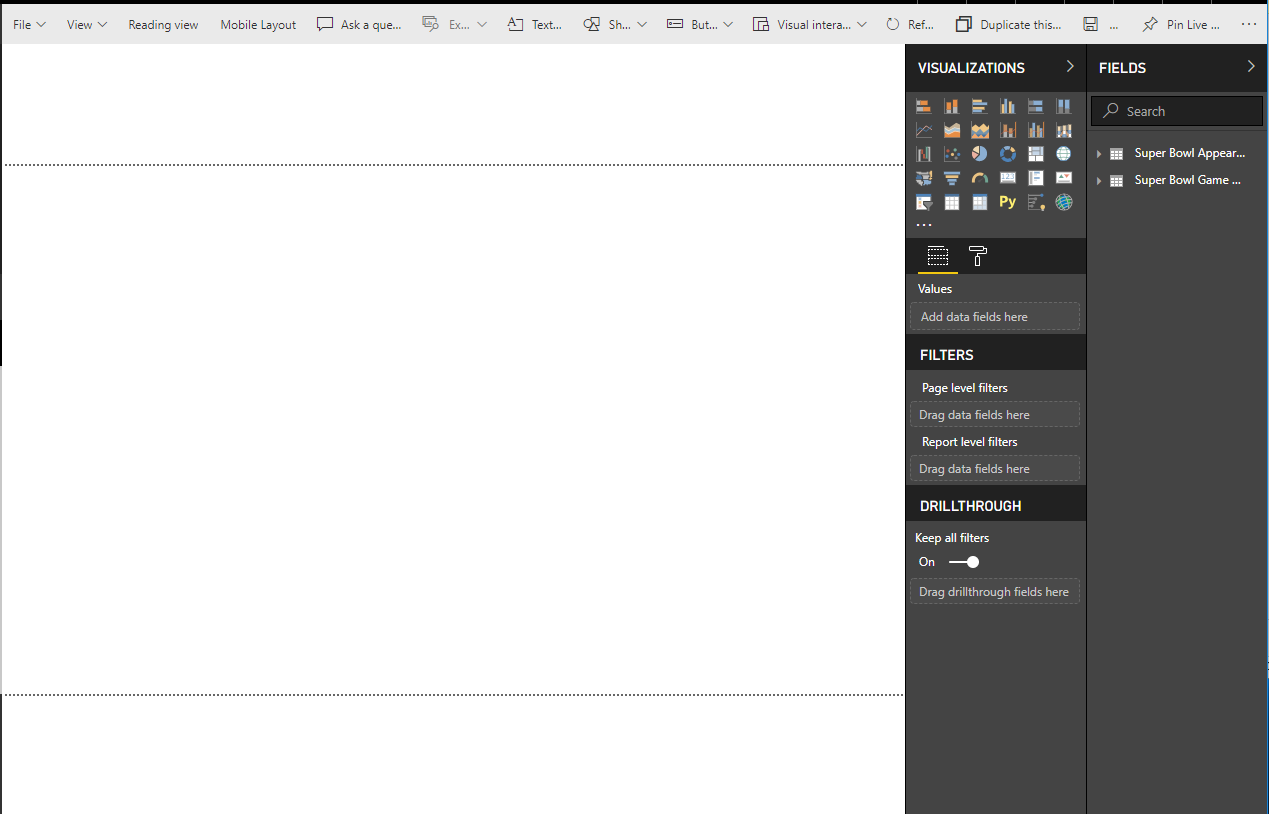The image size is (1269, 814).
Task: Select line and stacked column chart visualization
Action: [1008, 130]
